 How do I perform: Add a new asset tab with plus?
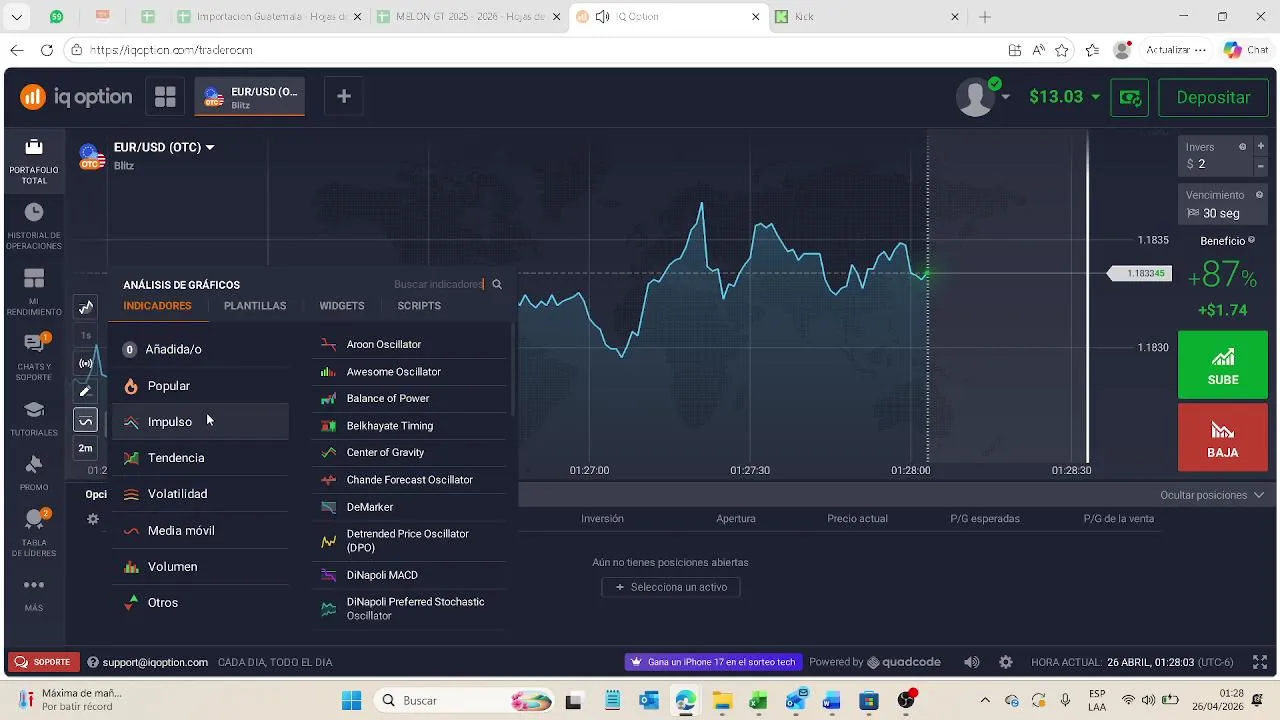point(344,96)
